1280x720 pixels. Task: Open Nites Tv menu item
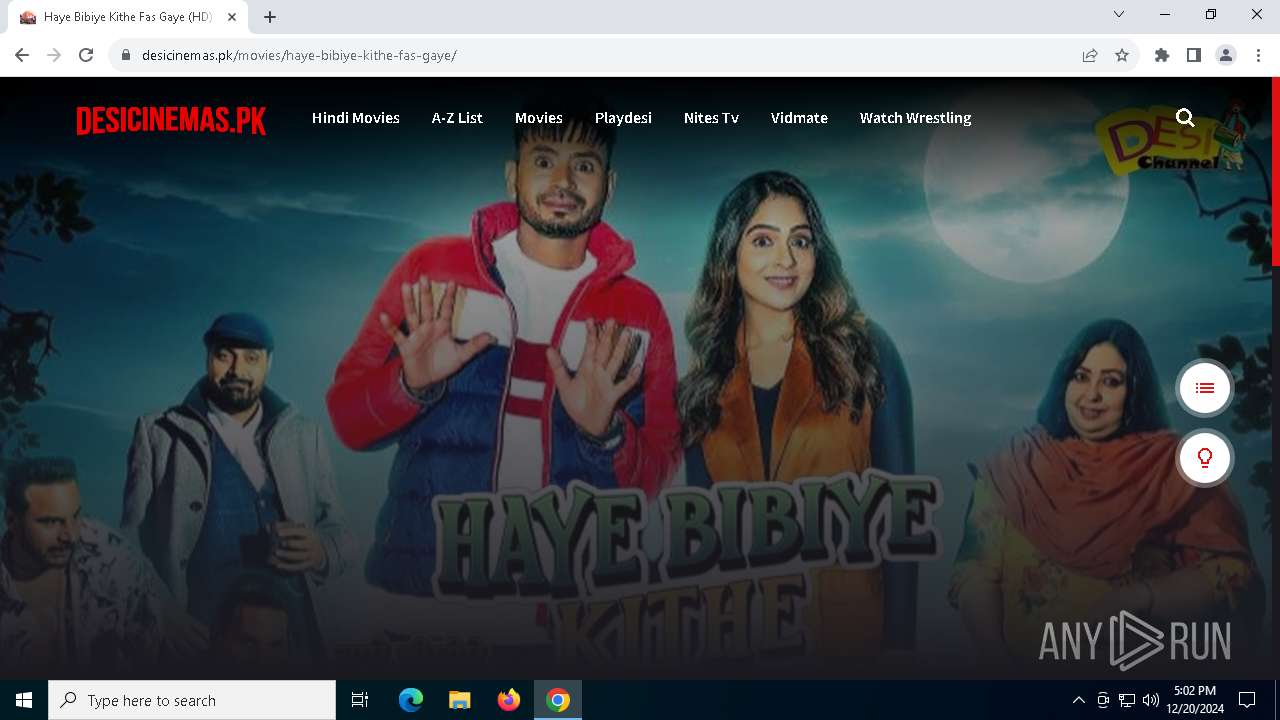pos(711,118)
